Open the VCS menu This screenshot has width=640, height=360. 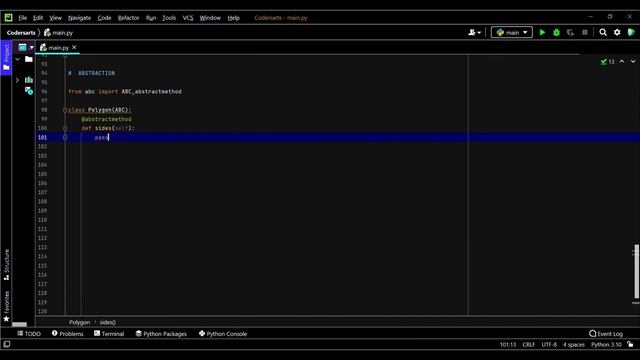tap(188, 18)
